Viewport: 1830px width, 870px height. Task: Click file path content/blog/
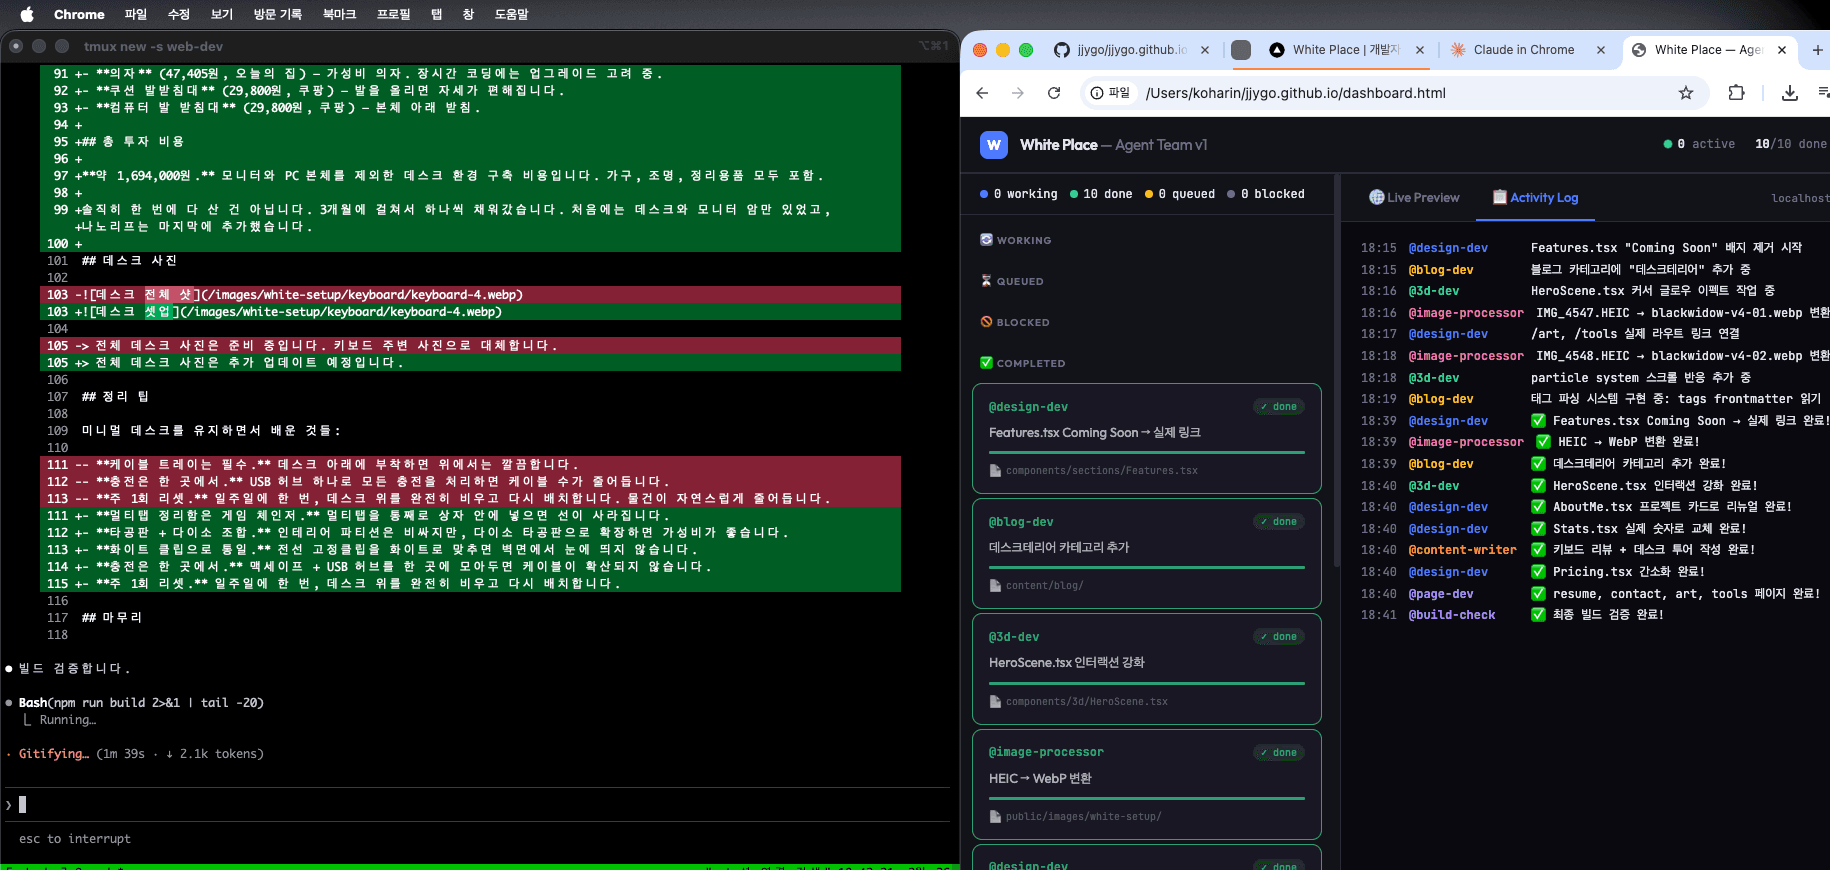point(1044,586)
